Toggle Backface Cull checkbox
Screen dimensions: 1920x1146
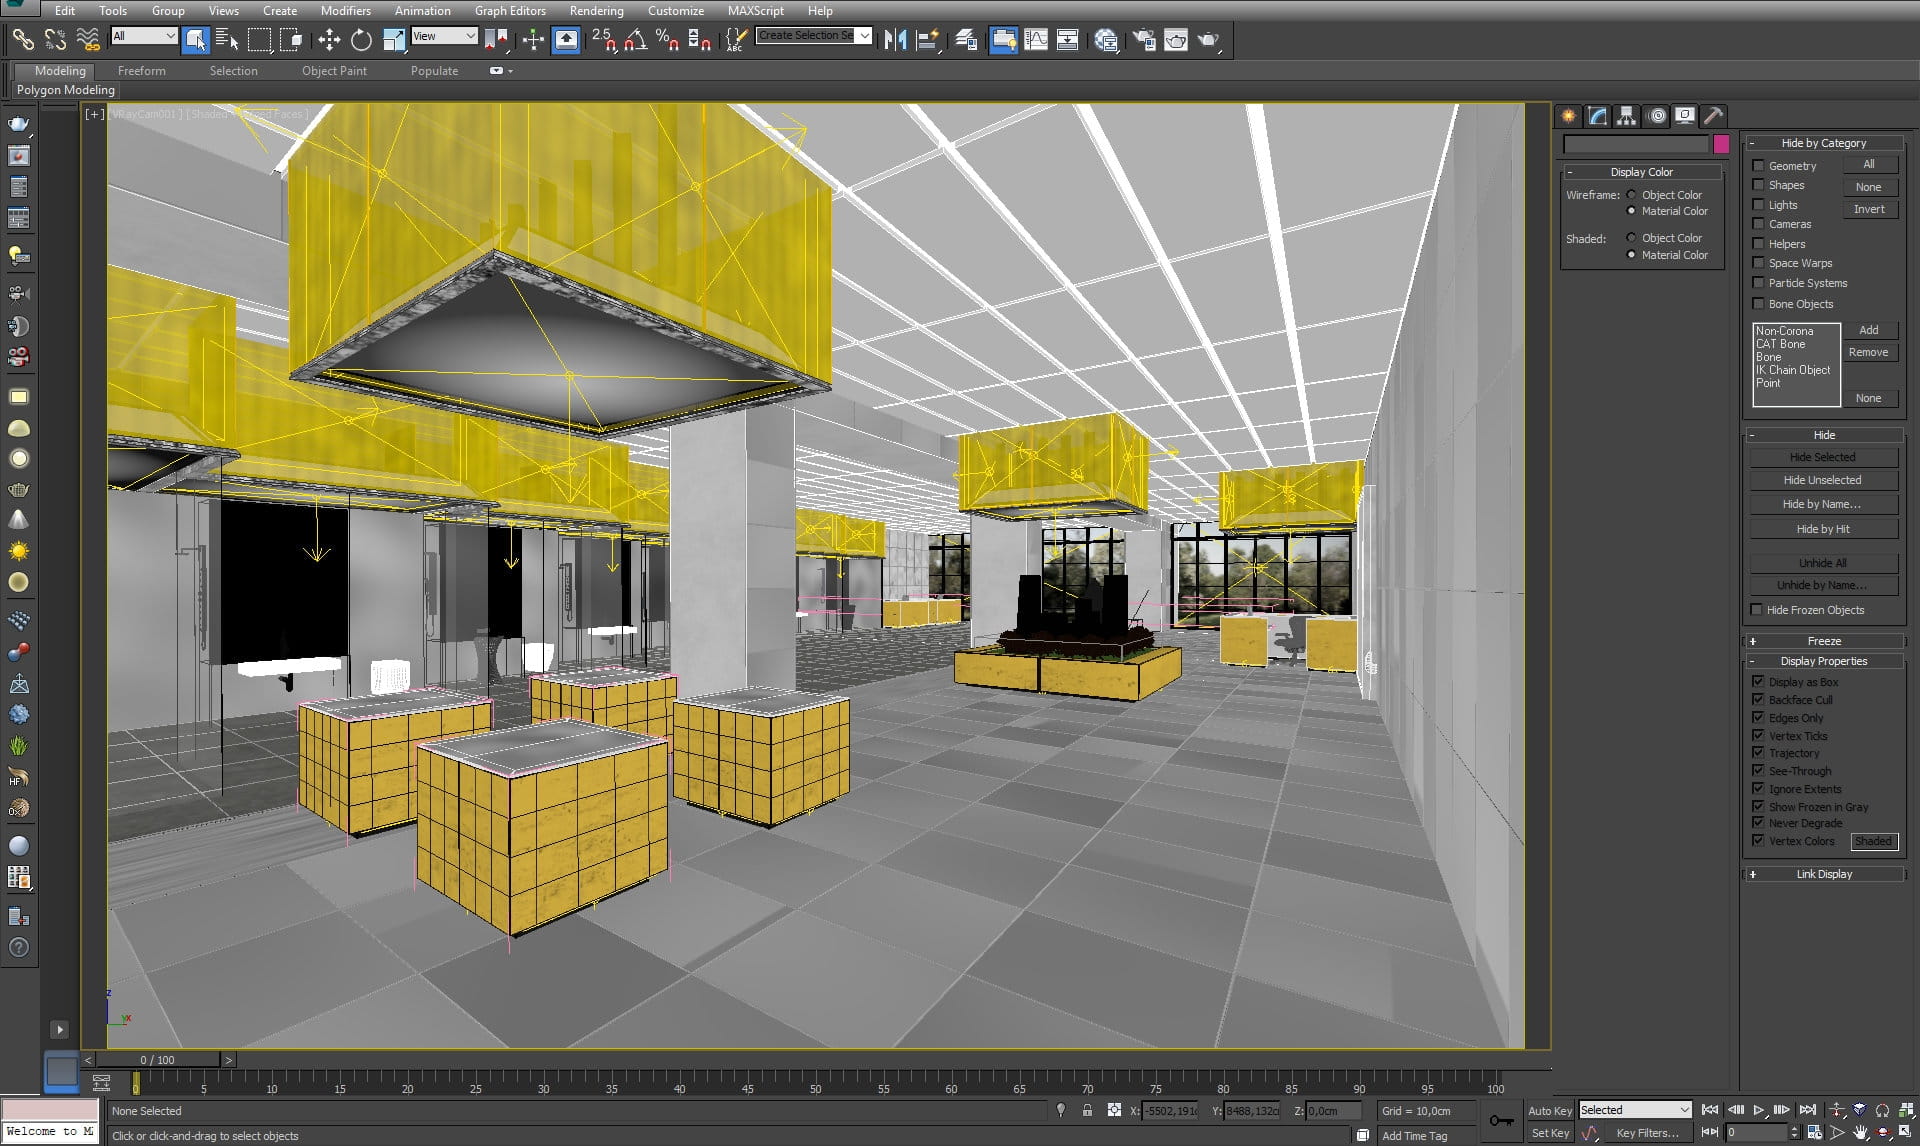1758,700
